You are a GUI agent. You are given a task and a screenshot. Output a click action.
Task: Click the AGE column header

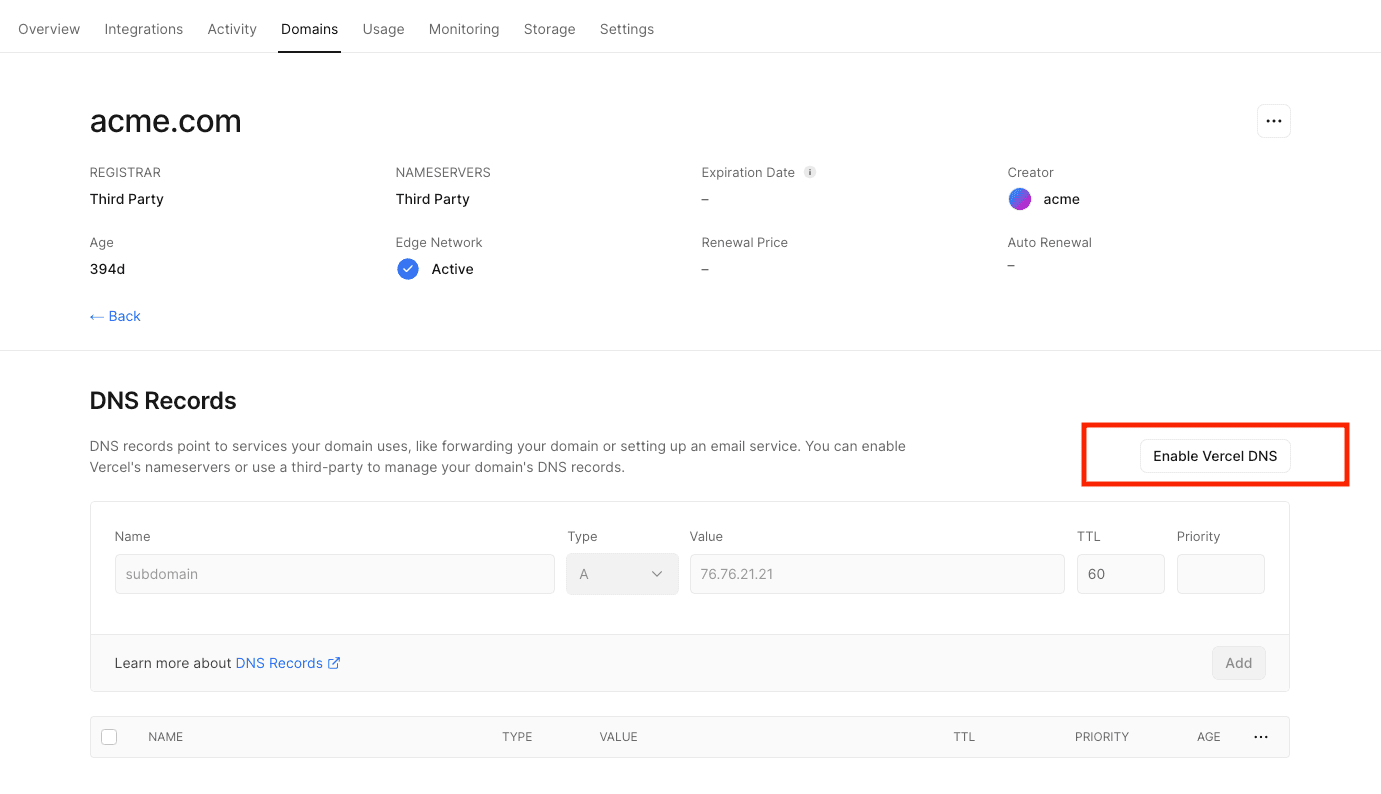pyautogui.click(x=1209, y=737)
